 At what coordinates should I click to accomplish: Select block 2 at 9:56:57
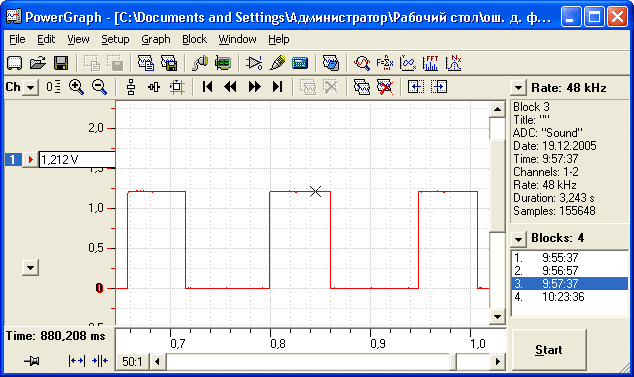(x=569, y=271)
